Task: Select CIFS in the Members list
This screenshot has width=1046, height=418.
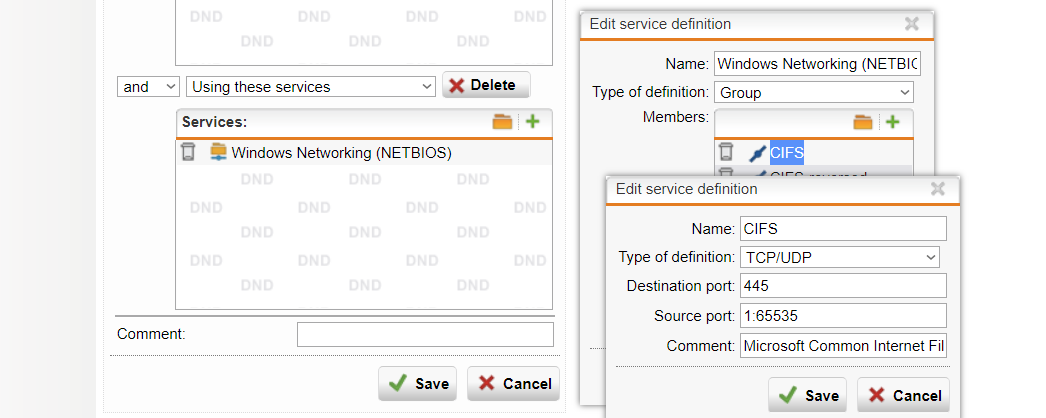Action: point(786,152)
